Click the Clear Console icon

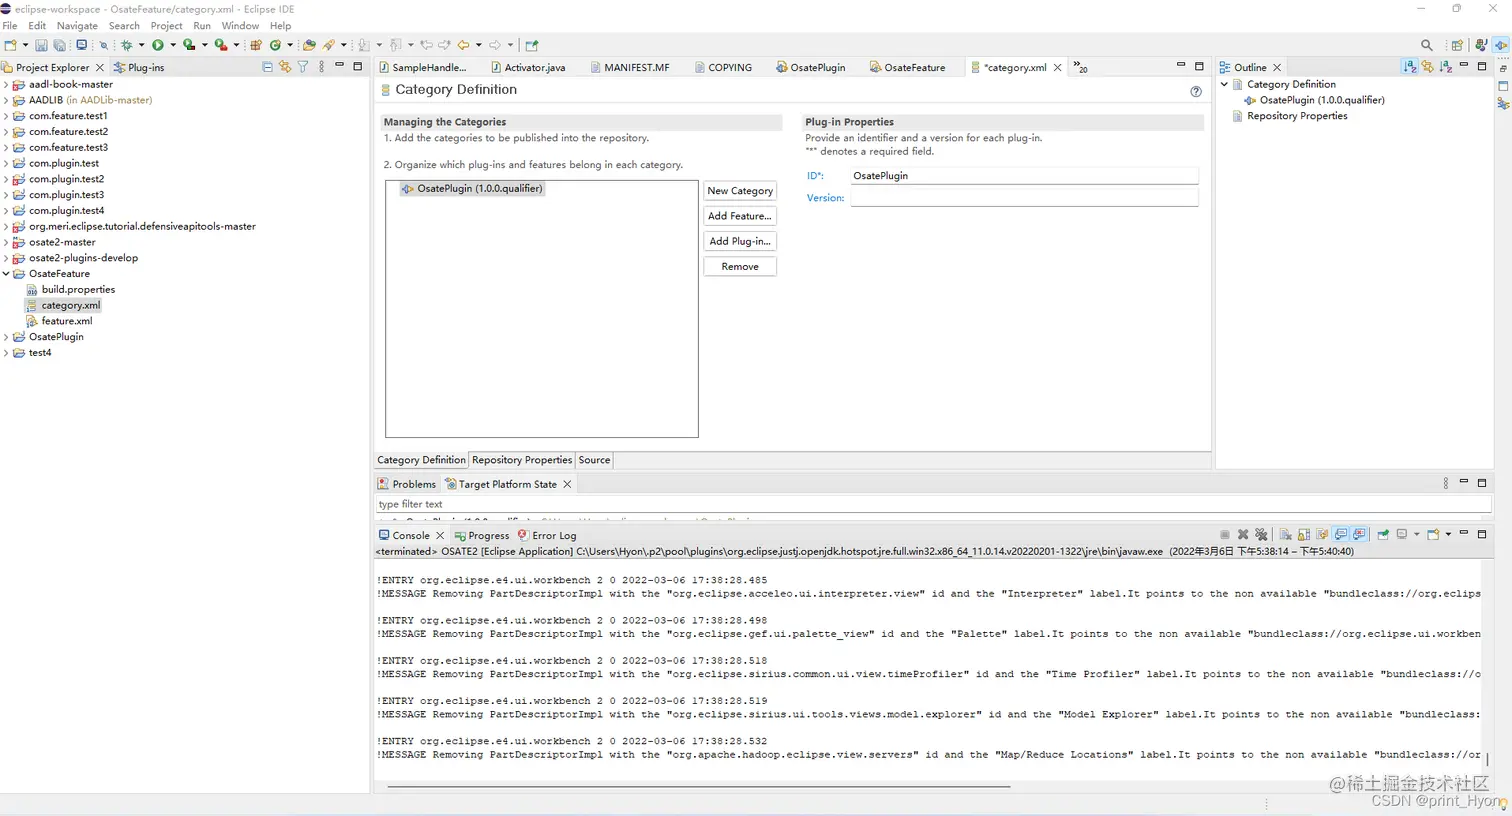[1286, 534]
